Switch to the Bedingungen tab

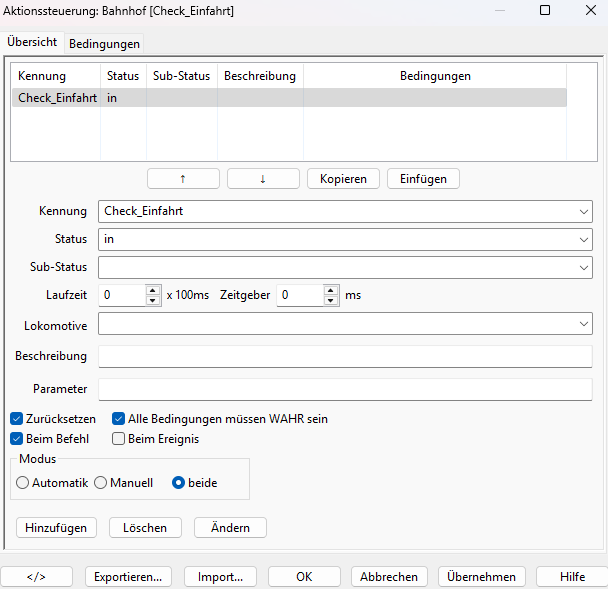104,44
